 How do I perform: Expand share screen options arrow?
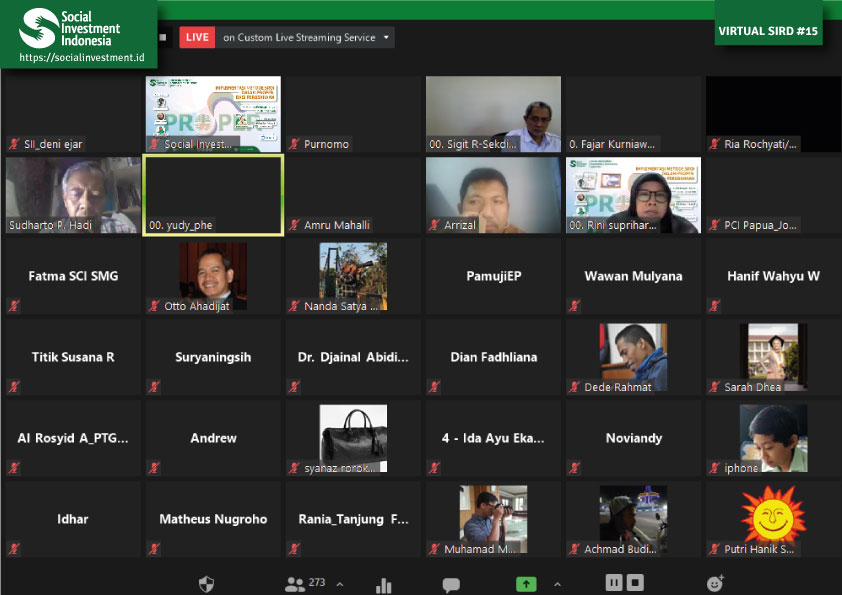557,584
